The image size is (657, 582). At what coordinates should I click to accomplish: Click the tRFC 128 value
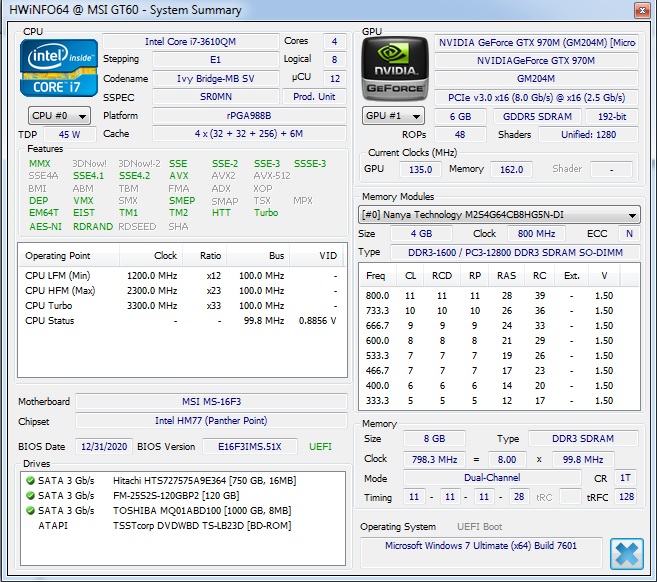[626, 497]
